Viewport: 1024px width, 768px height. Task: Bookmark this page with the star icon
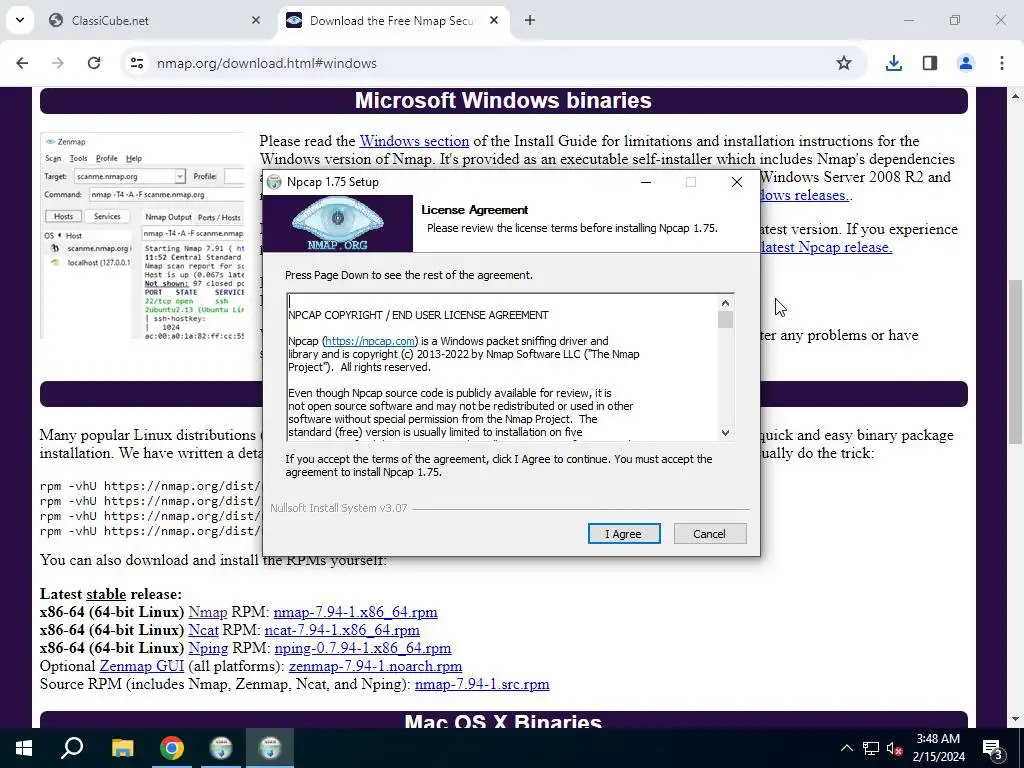(844, 63)
